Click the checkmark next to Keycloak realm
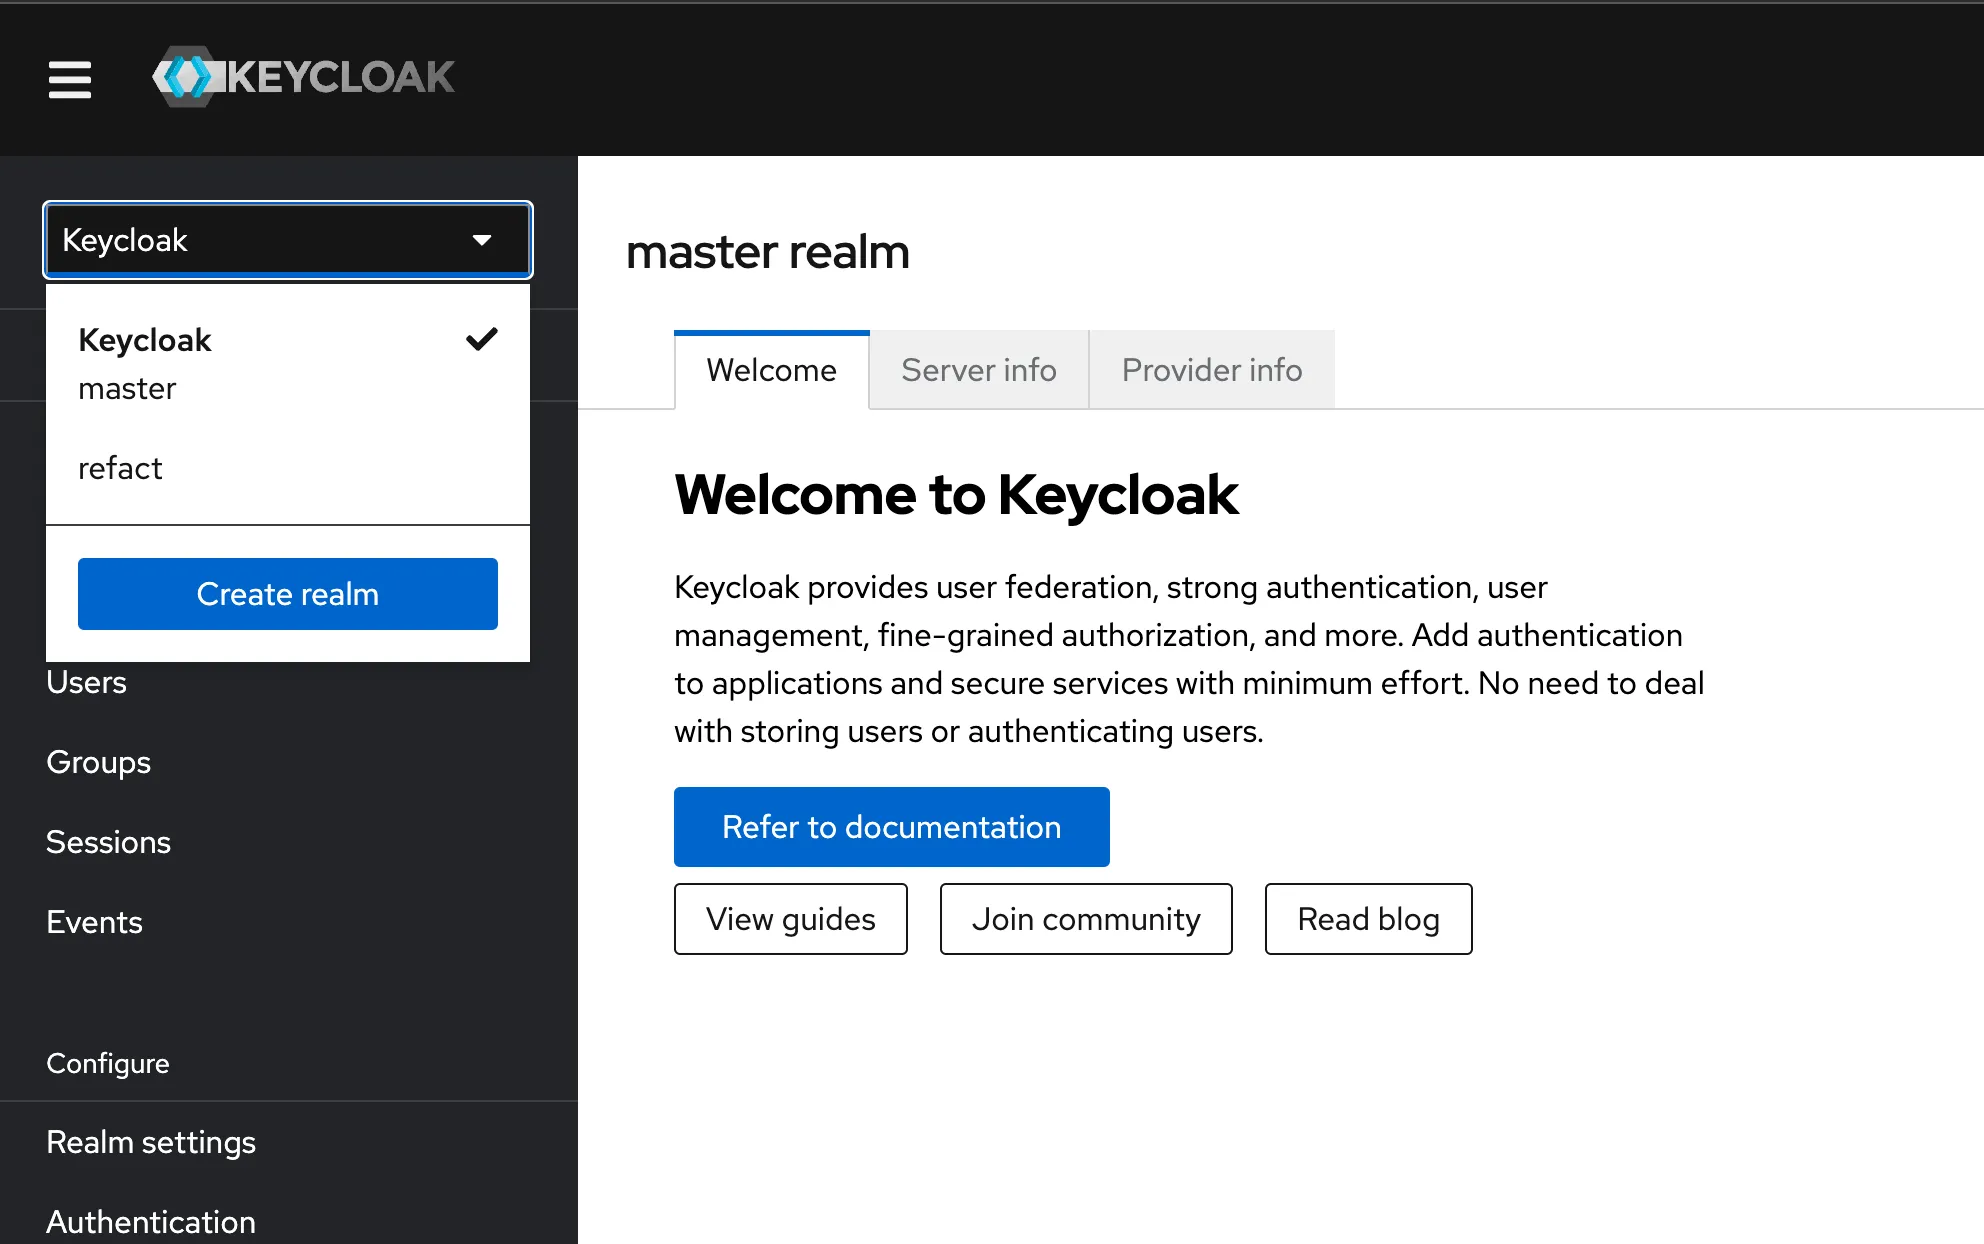This screenshot has width=1984, height=1244. (480, 340)
